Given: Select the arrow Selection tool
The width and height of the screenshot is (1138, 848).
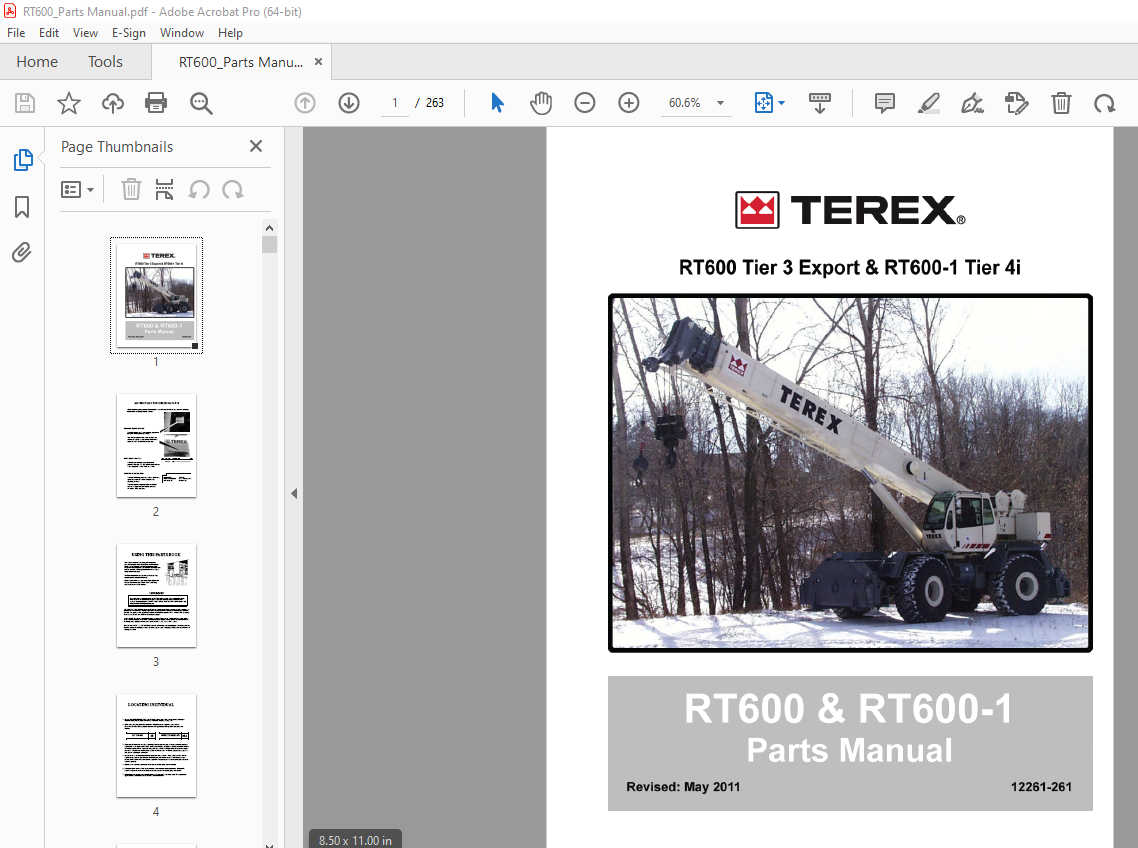Looking at the screenshot, I should tap(497, 103).
